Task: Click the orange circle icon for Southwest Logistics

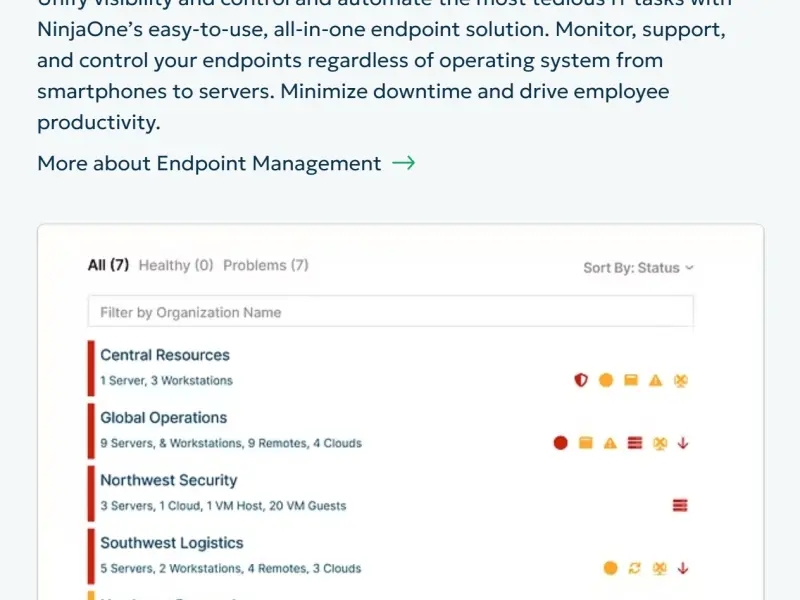Action: click(x=610, y=568)
